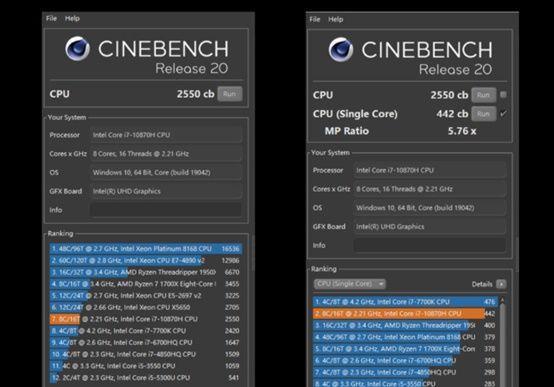Click Info input field in left window
Viewport: 554px width, 387px height.
tap(166, 210)
